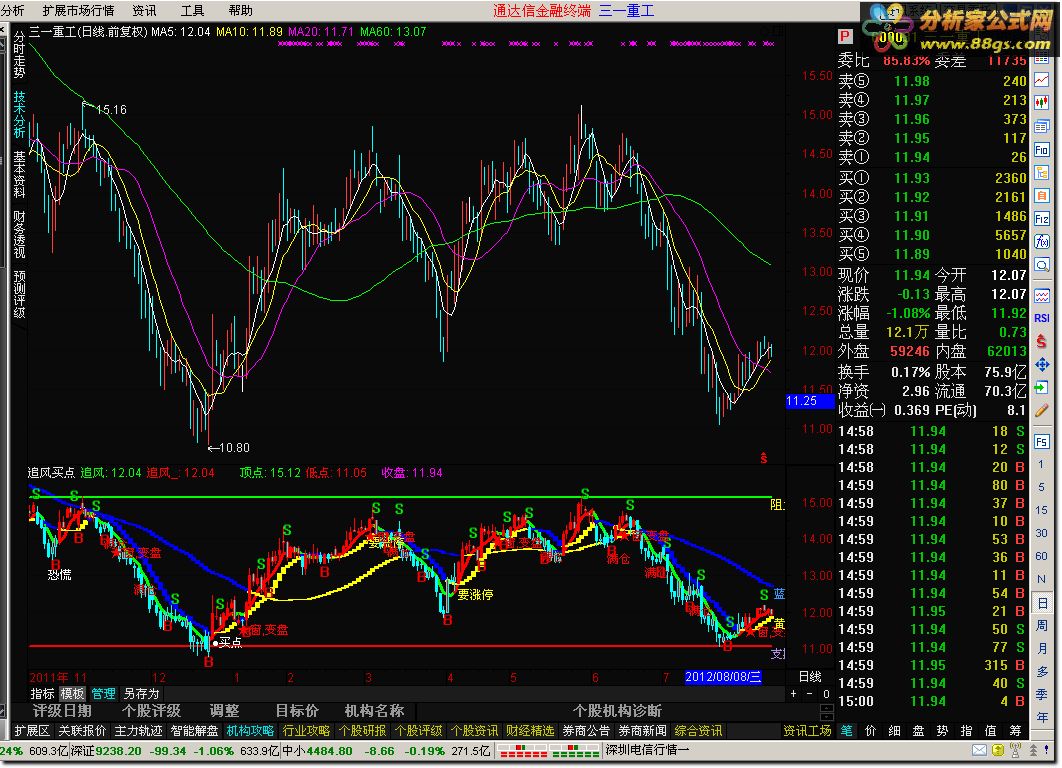Switch to 年 yearly period
The height and width of the screenshot is (768, 1062).
[x=1042, y=717]
